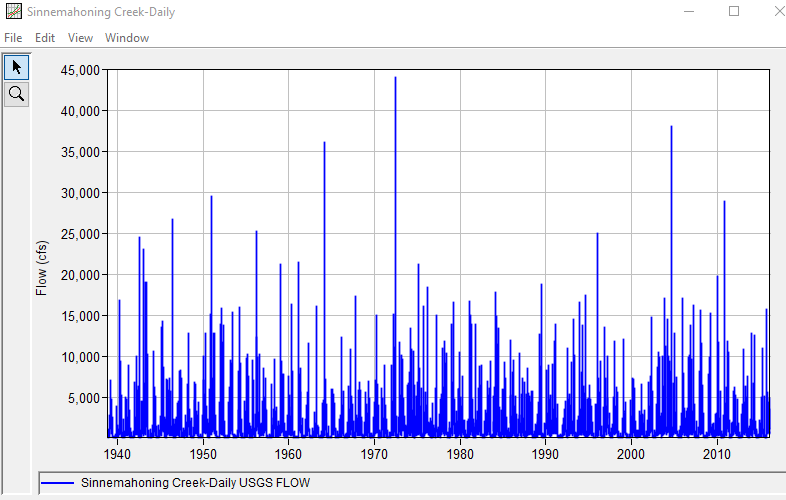Open the File menu
Image resolution: width=786 pixels, height=500 pixels.
(x=13, y=38)
